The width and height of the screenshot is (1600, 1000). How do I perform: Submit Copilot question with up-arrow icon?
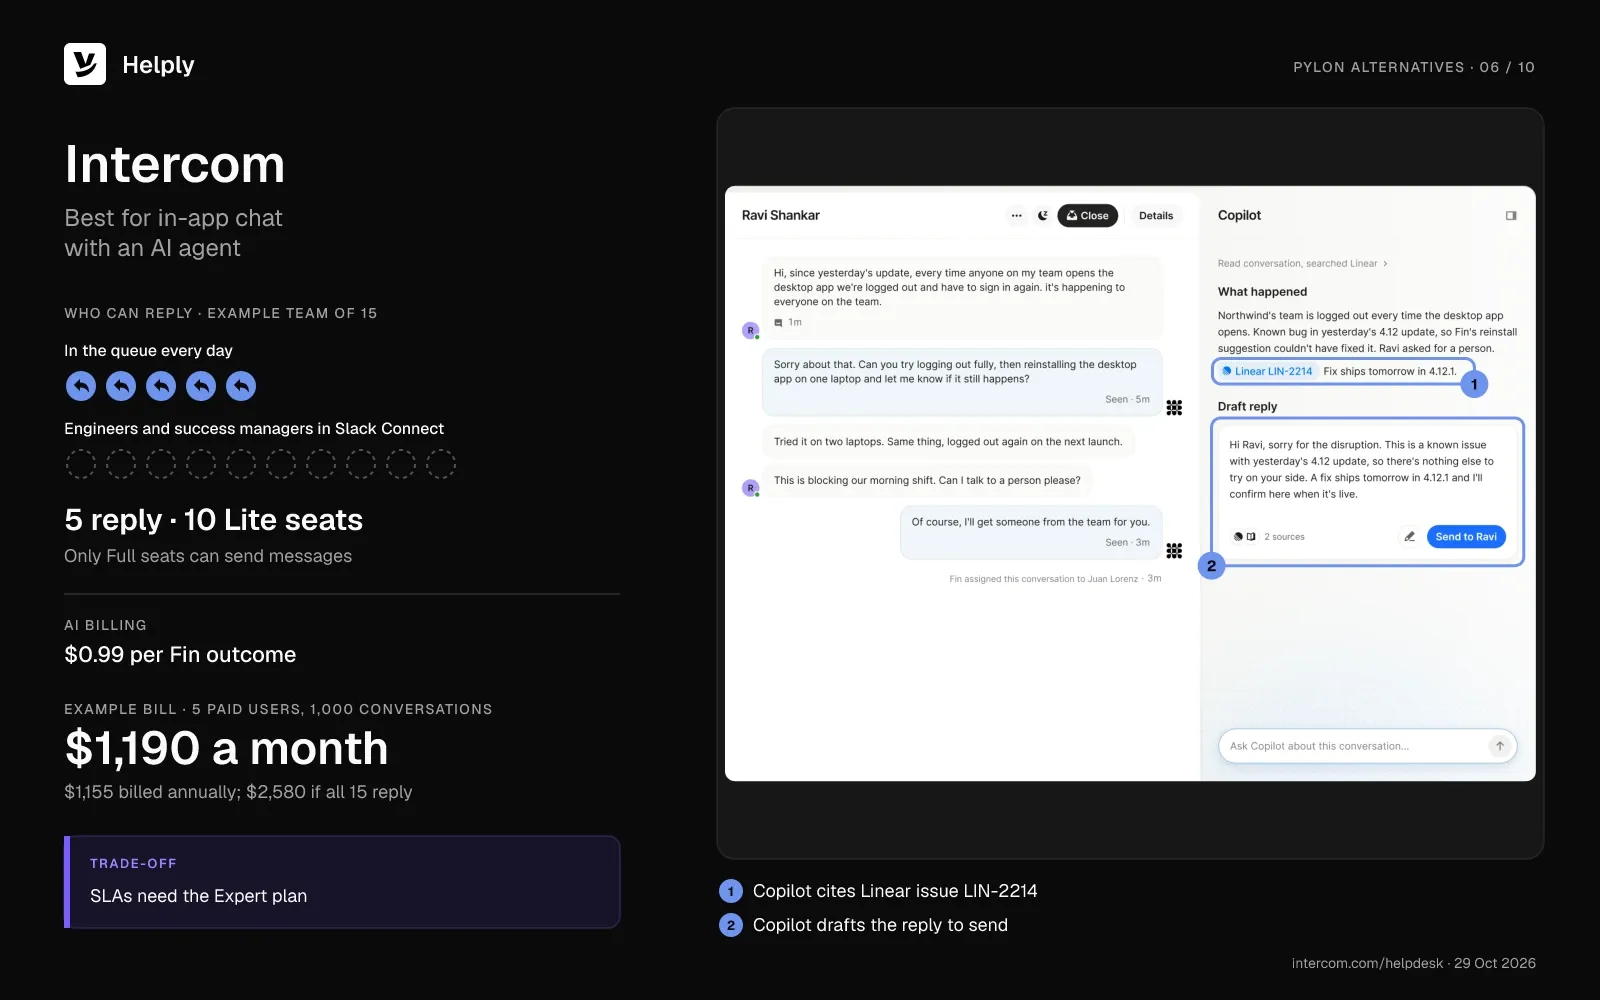[x=1499, y=746]
